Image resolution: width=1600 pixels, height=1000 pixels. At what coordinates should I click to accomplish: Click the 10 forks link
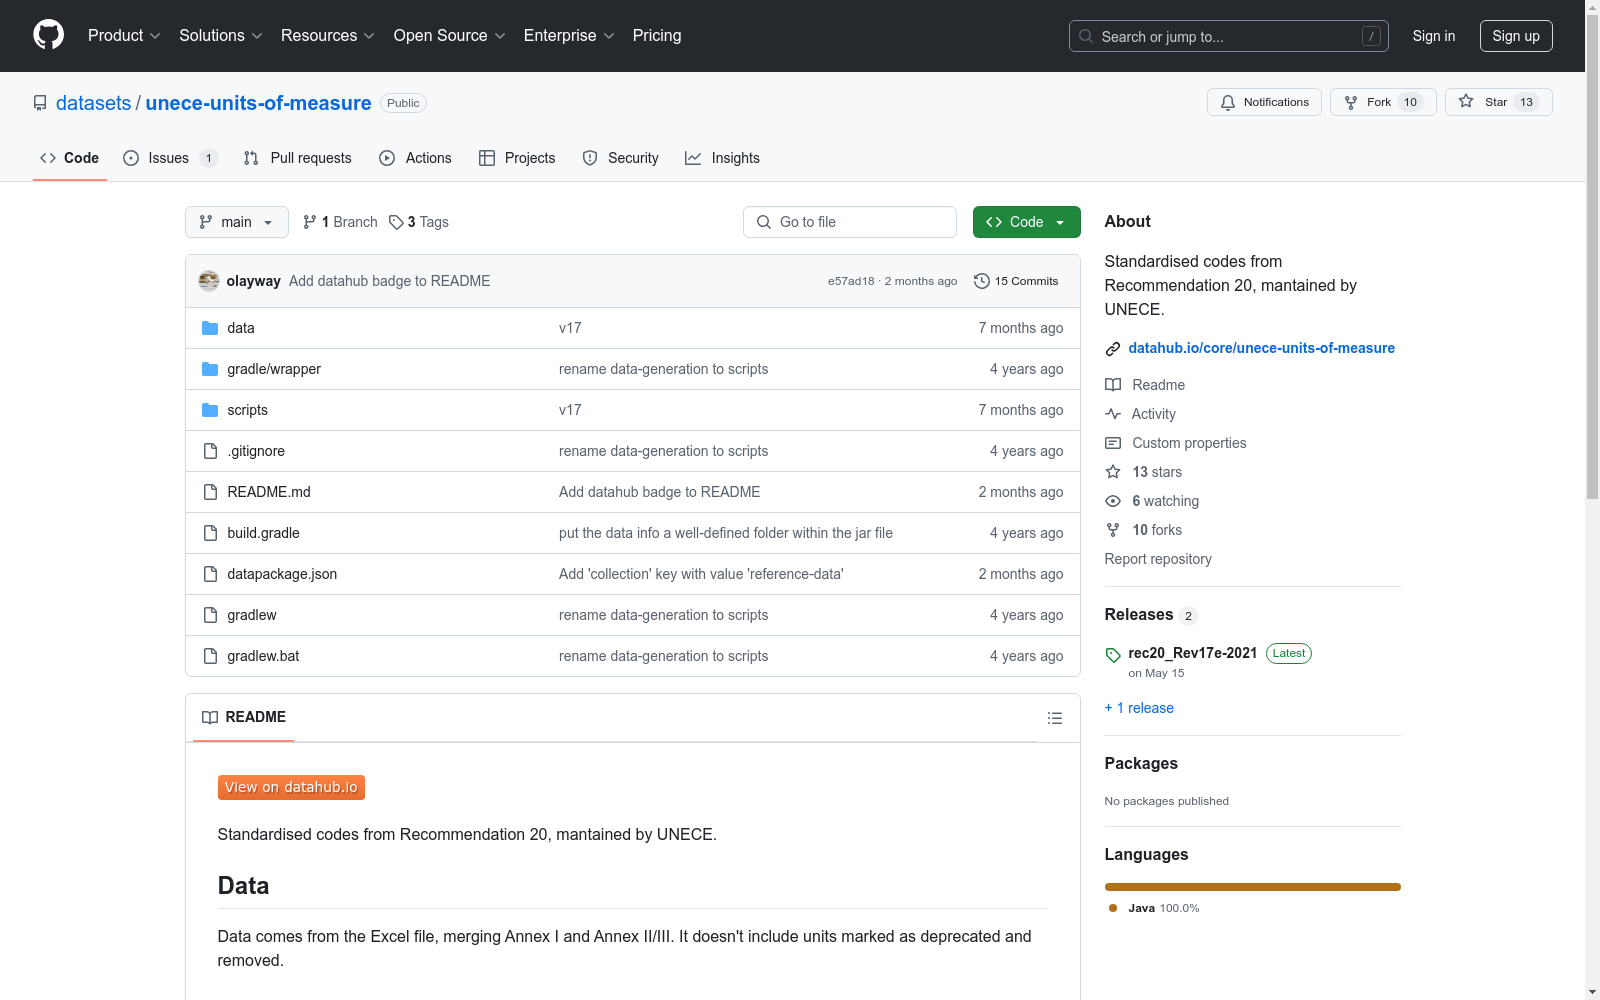(x=1157, y=530)
